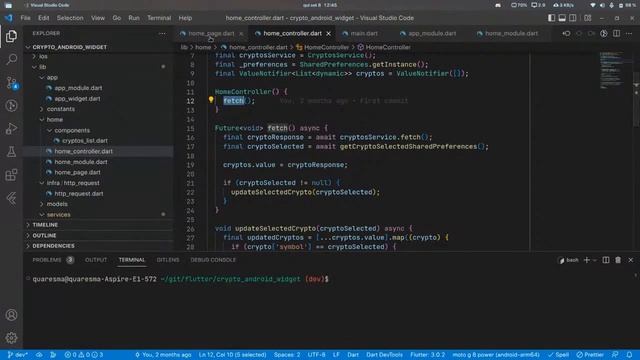Click the circular GitLens icon in editor toolbar

click(x=604, y=33)
